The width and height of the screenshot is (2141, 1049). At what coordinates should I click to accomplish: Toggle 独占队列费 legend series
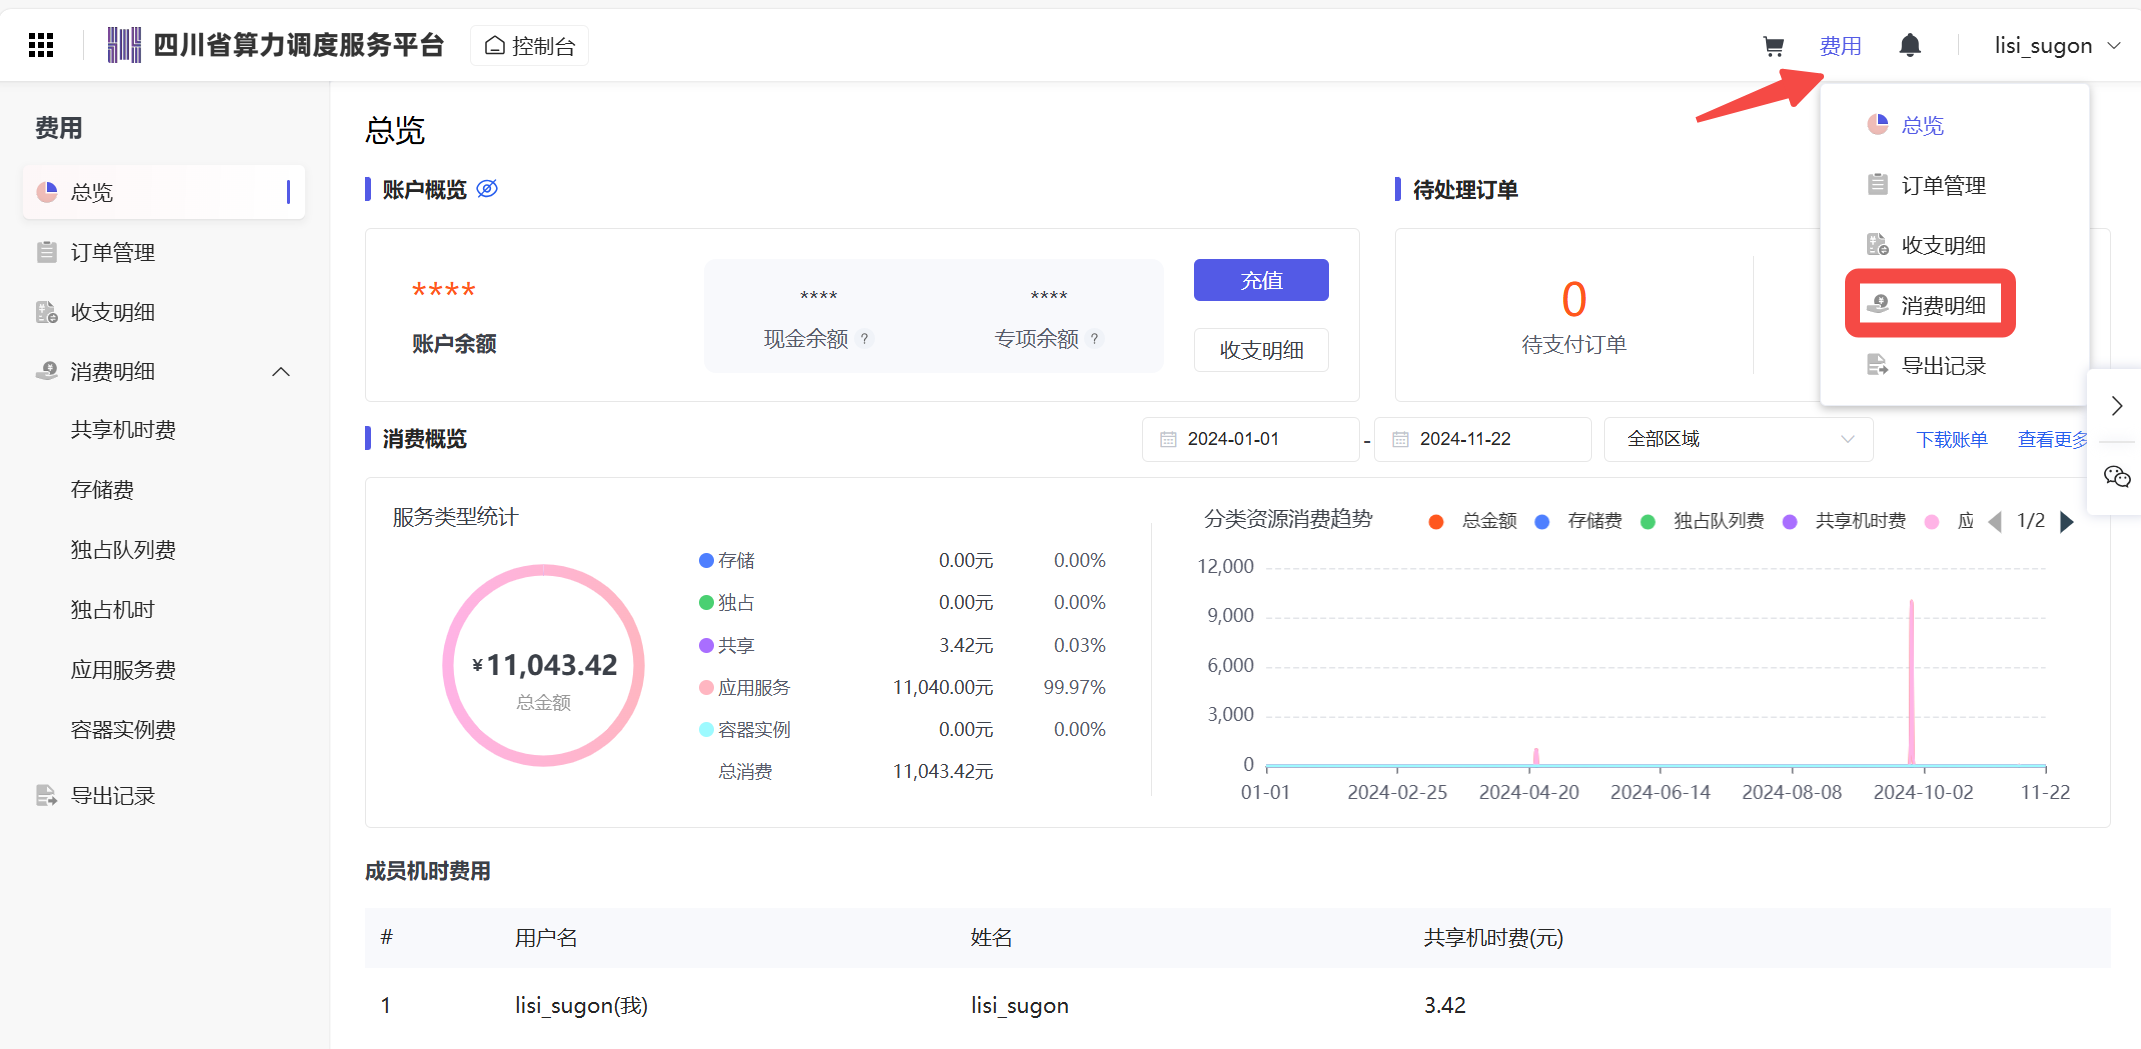click(x=1703, y=521)
